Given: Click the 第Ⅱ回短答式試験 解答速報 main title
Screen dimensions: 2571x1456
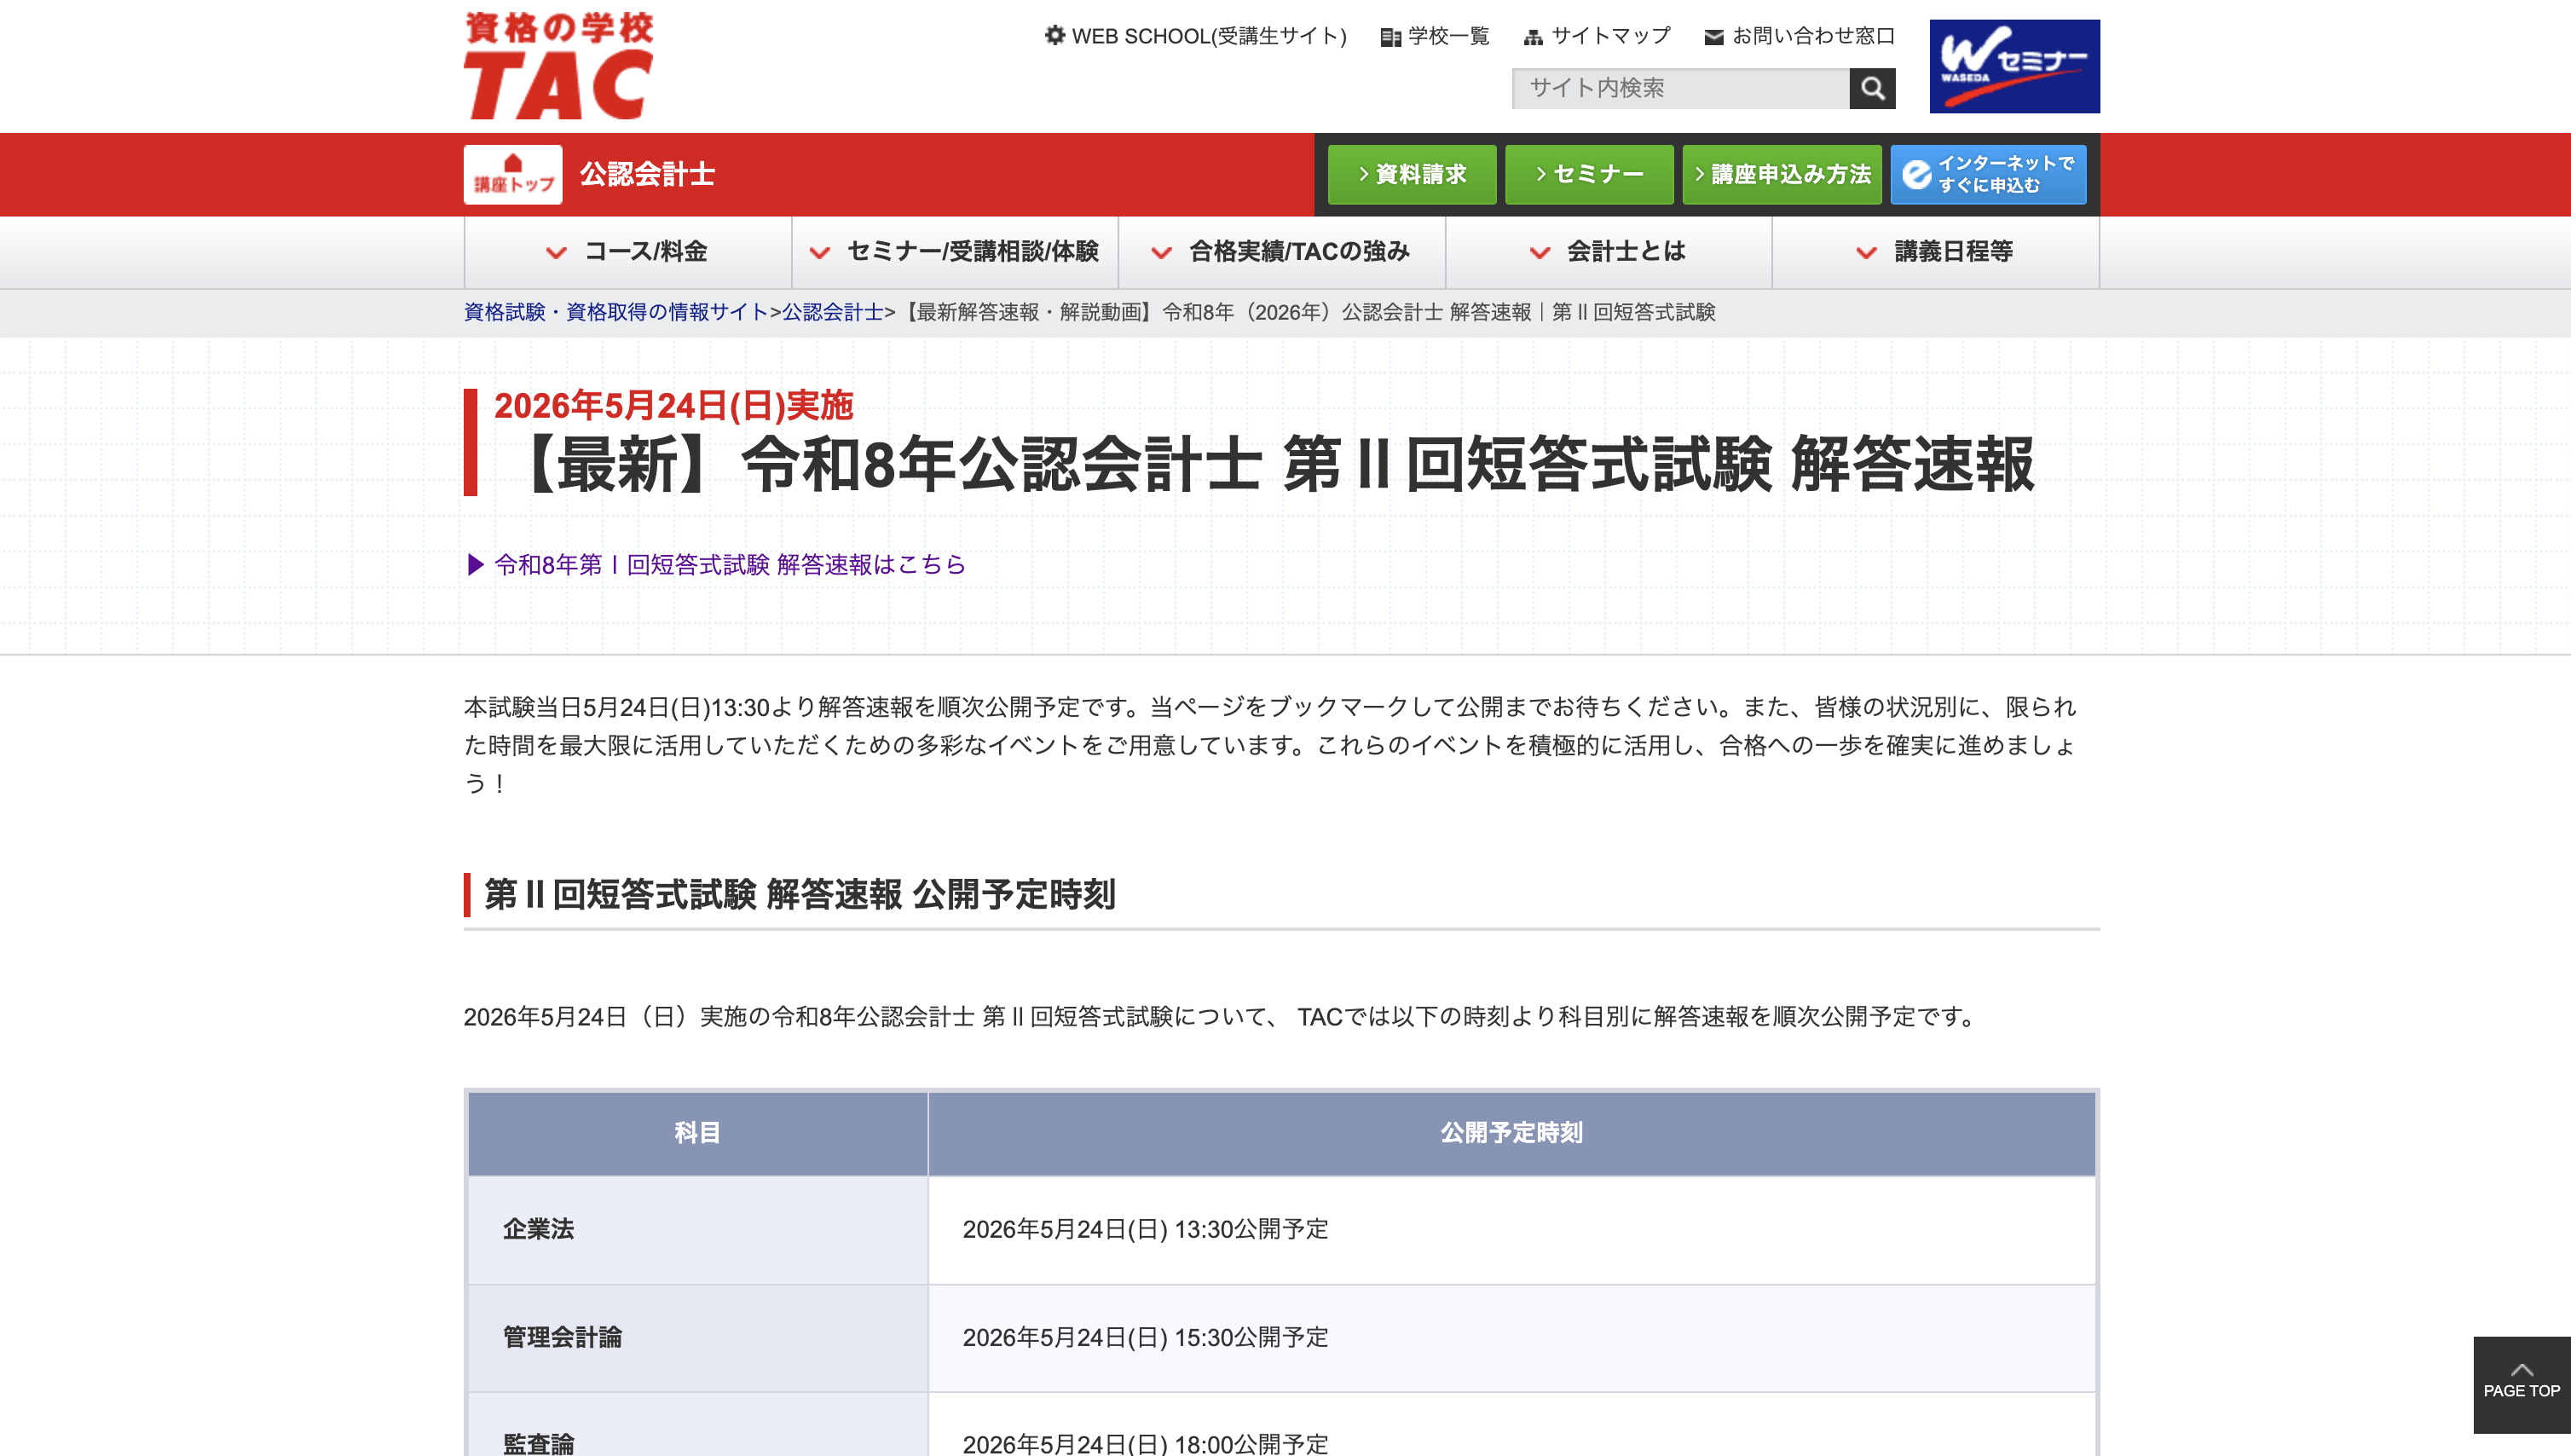Looking at the screenshot, I should tap(1275, 465).
